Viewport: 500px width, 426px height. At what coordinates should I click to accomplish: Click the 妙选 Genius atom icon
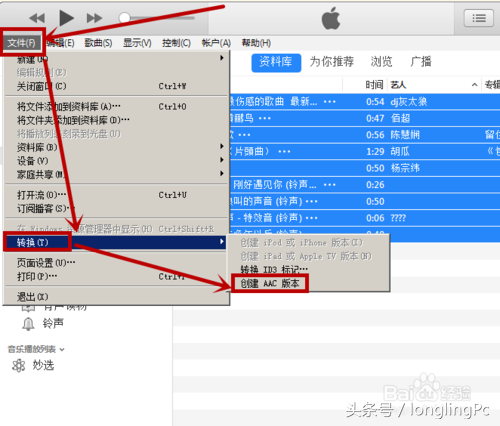[19, 366]
